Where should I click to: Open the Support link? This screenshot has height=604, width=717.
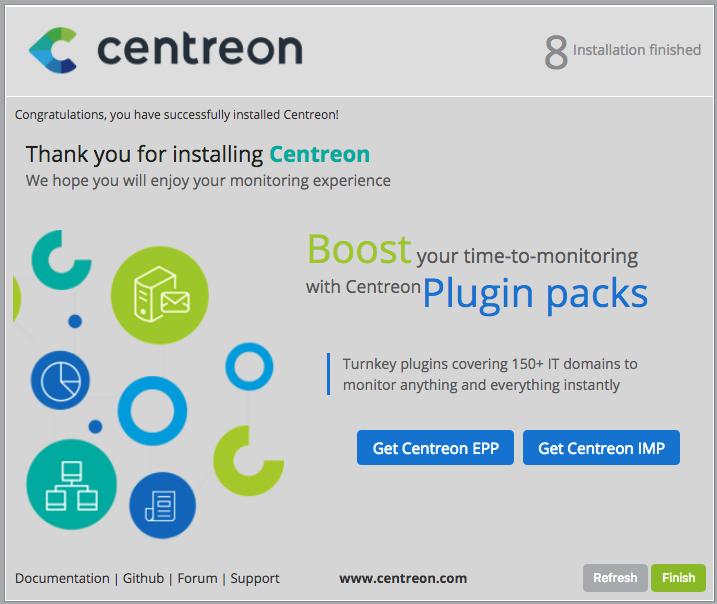[255, 579]
